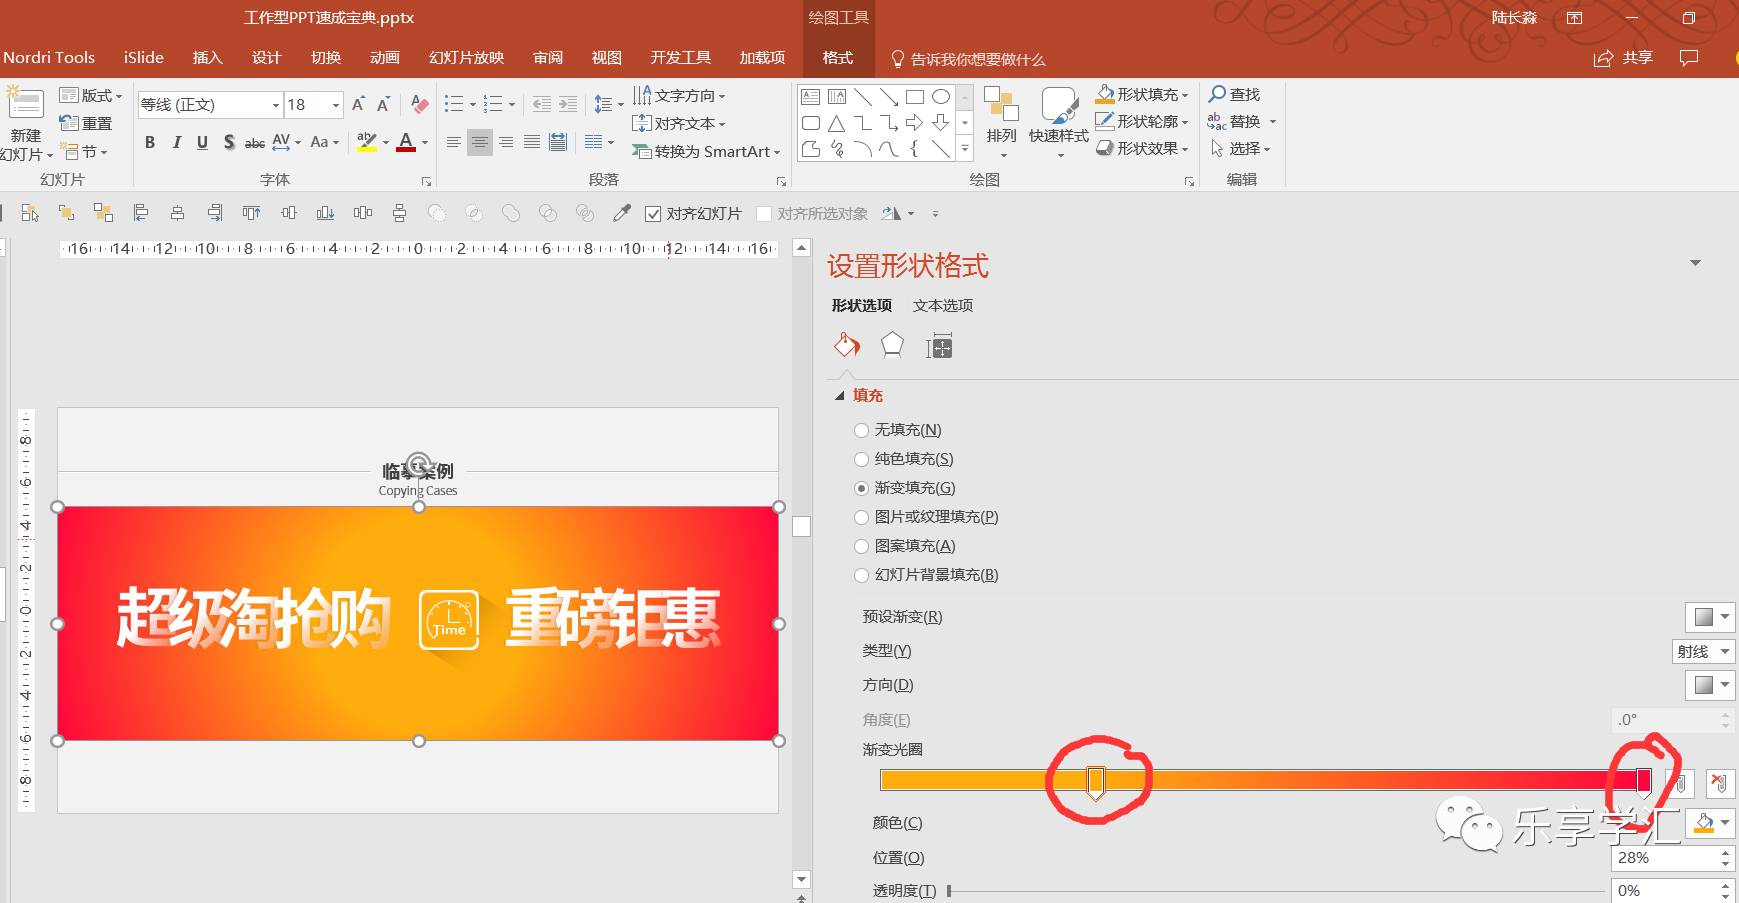Image resolution: width=1739 pixels, height=903 pixels.
Task: Select the oval shape in the shapes gallery
Action: point(940,96)
